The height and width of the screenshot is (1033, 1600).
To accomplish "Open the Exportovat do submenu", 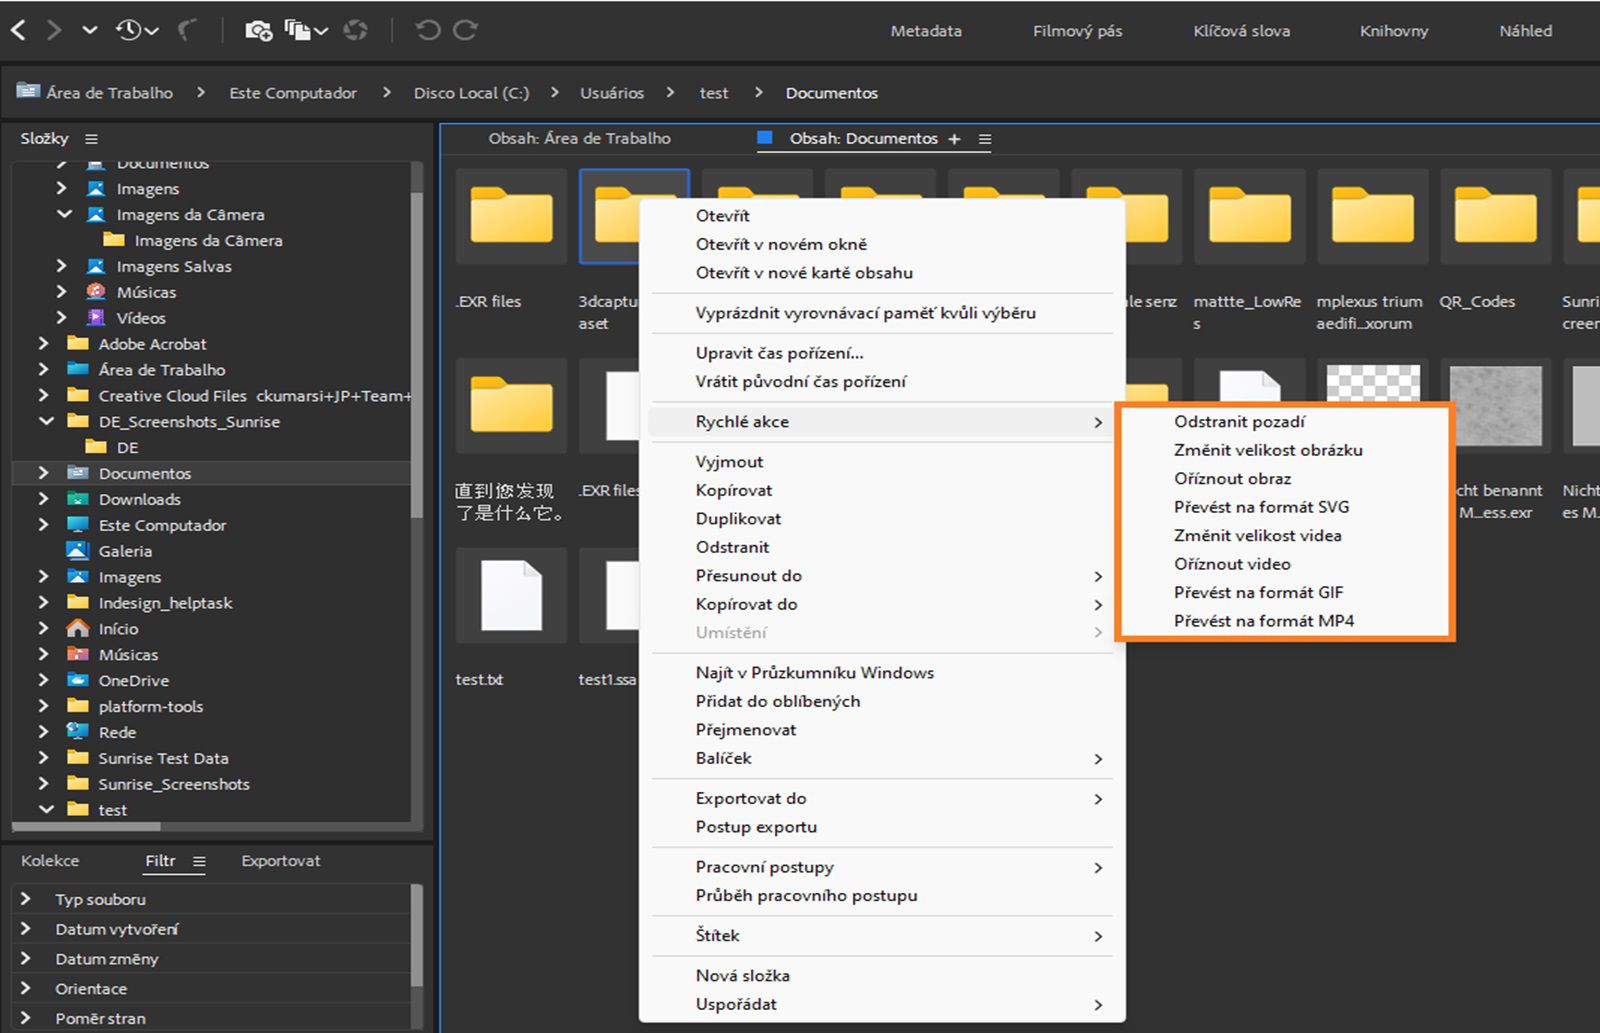I will (882, 798).
